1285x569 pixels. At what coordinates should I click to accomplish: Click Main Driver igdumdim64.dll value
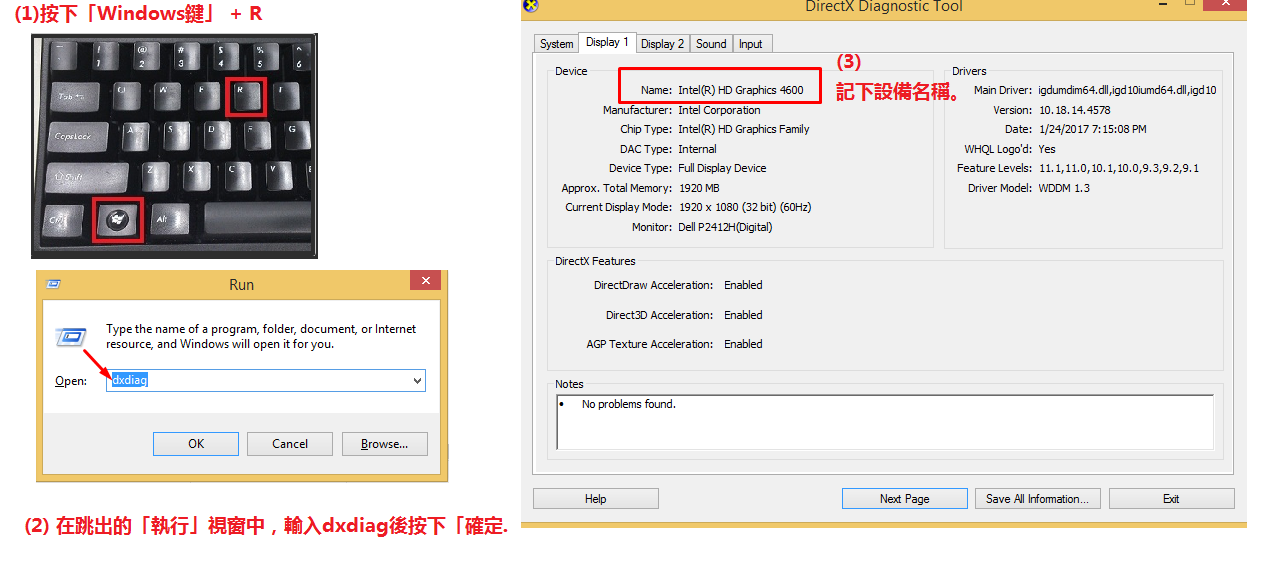[1127, 90]
